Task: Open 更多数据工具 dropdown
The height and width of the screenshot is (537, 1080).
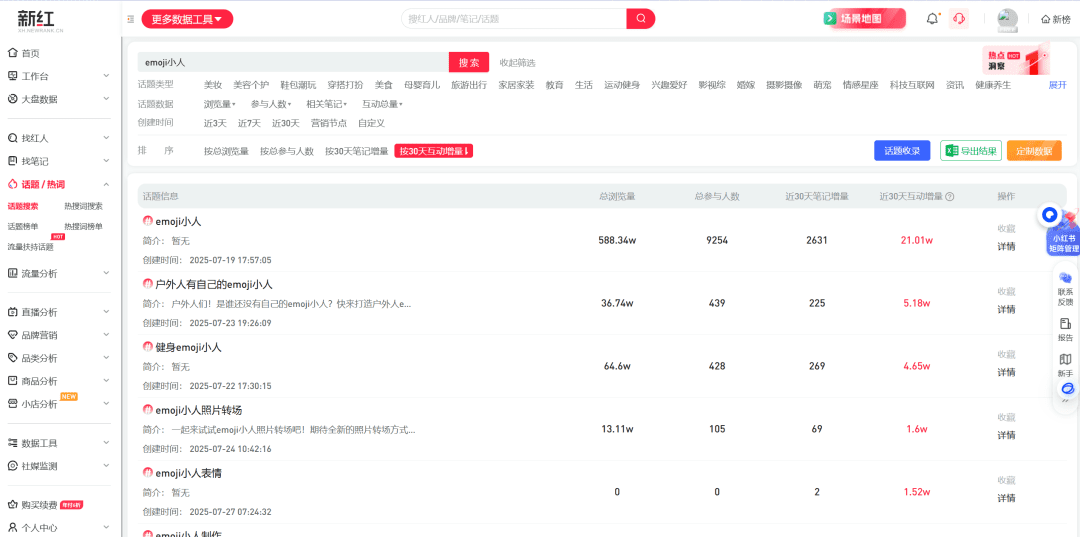Action: (x=187, y=19)
